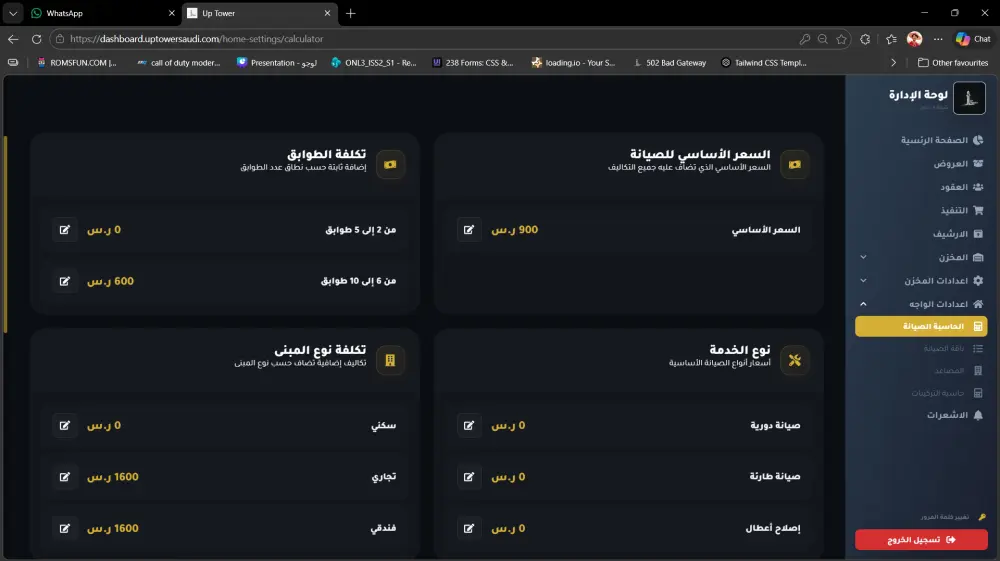1000x561 pixels.
Task: Open the browser extensions icon
Action: point(865,39)
